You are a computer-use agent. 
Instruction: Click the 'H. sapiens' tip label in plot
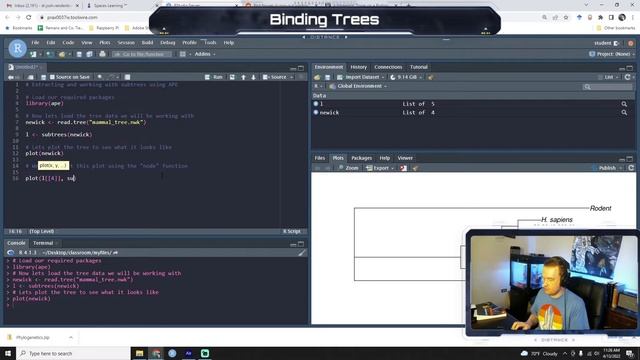point(557,220)
